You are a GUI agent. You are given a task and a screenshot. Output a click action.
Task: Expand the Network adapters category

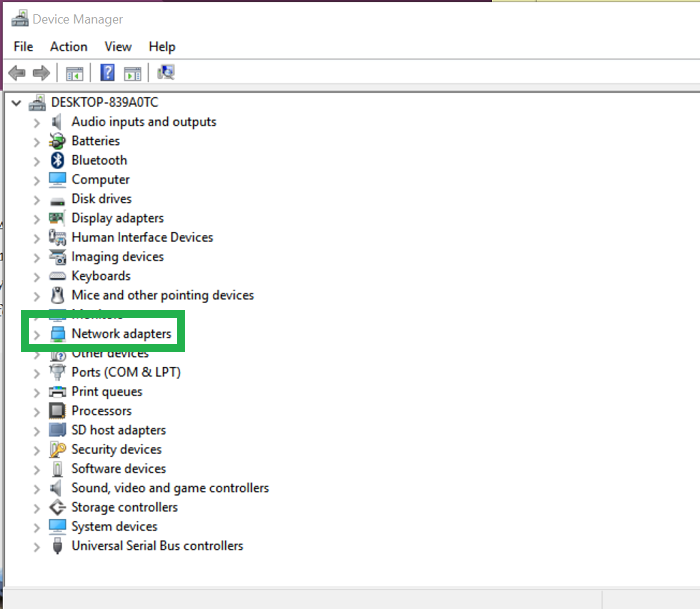coord(37,334)
